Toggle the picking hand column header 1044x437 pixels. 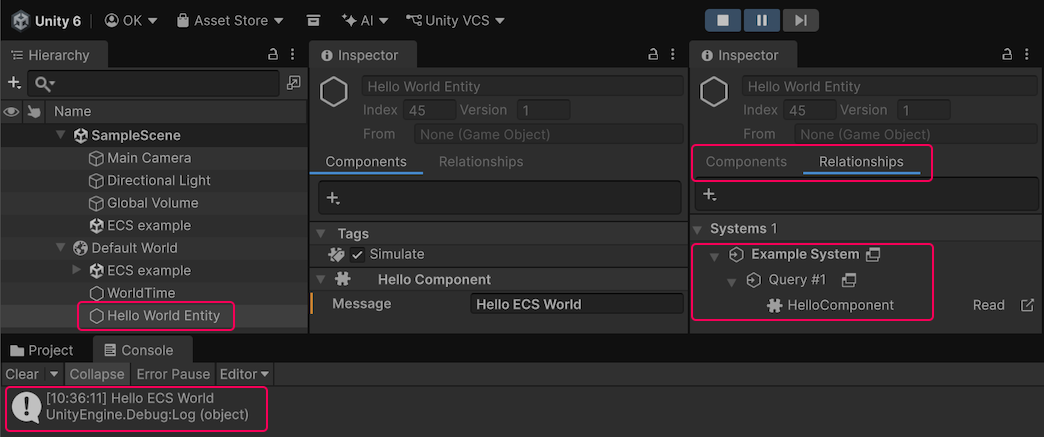[x=33, y=112]
